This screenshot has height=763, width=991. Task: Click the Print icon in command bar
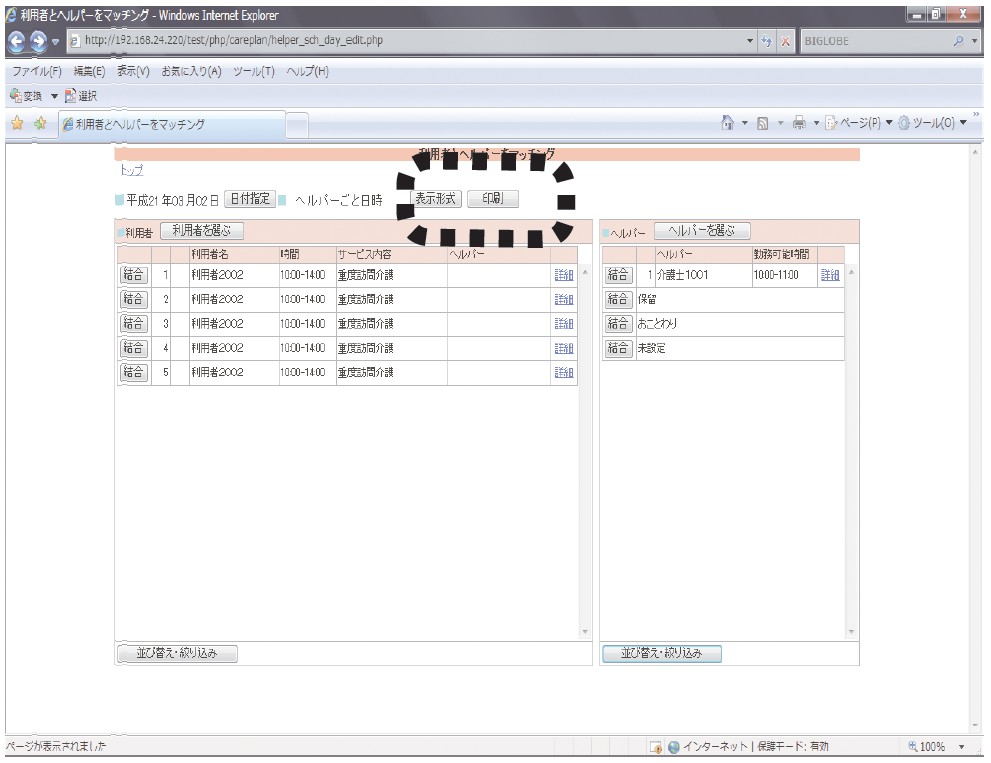pyautogui.click(x=799, y=123)
